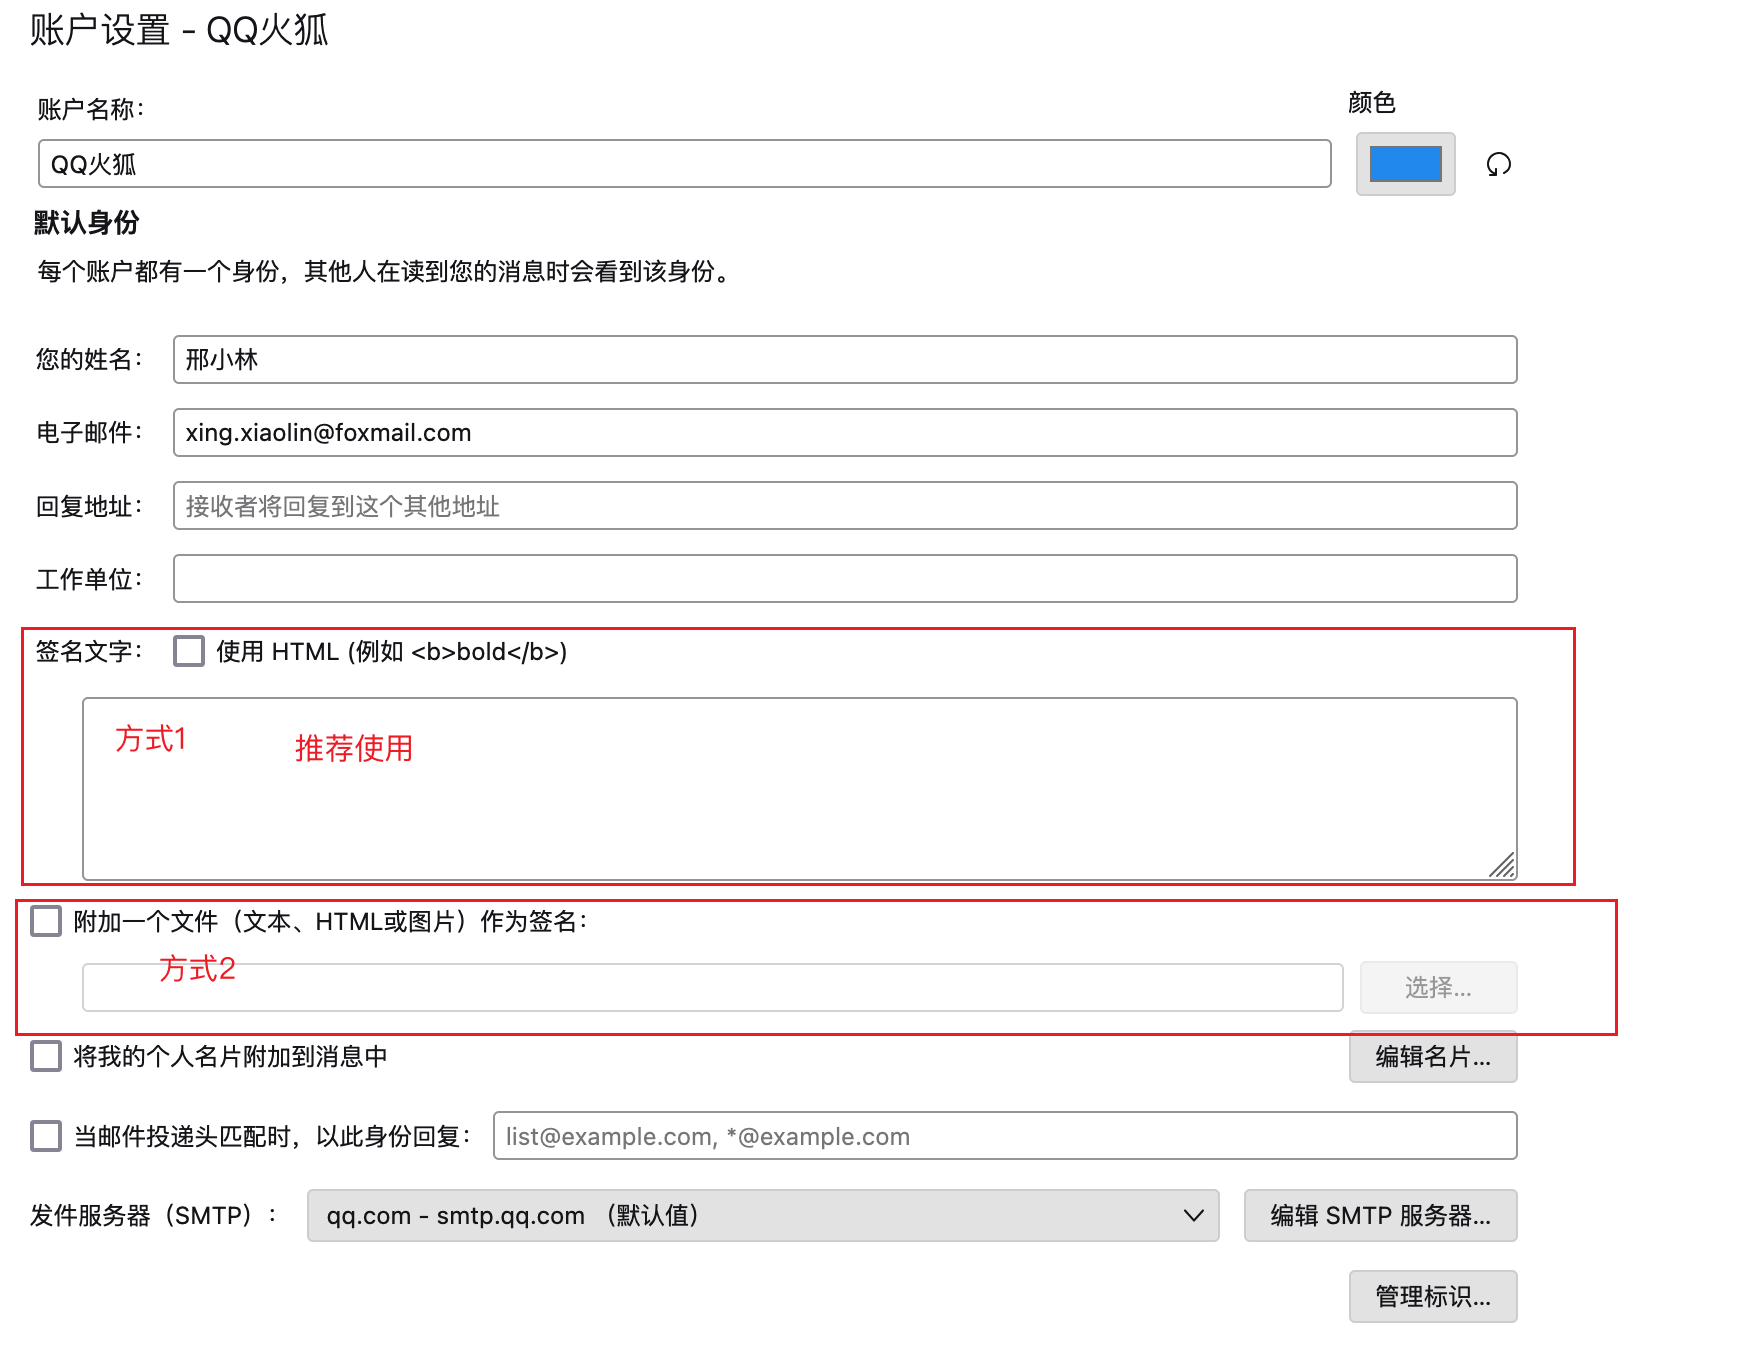Click the 管理标识 button
Screen dimensions: 1740x1360
pos(1432,1297)
